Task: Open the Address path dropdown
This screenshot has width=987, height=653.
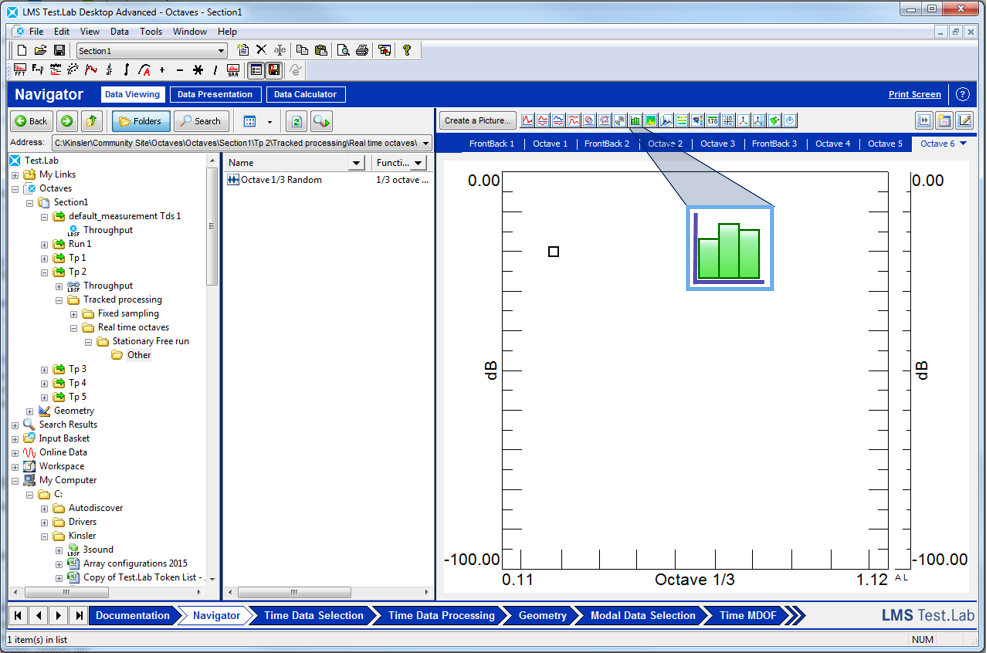Action: 426,143
